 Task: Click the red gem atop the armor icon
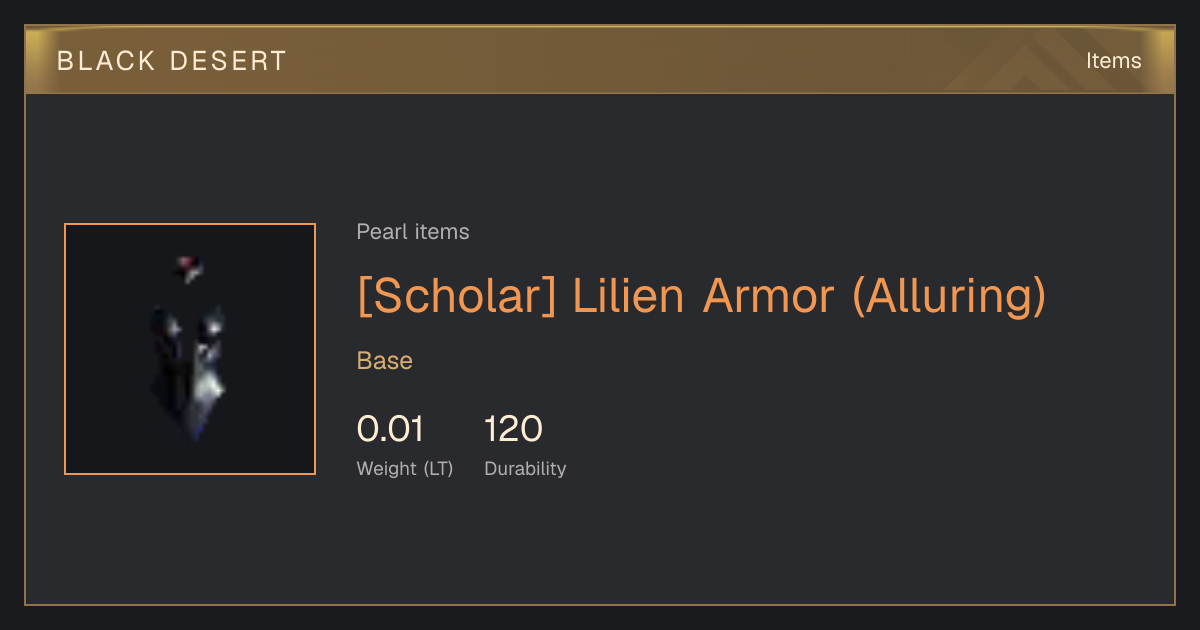189,267
